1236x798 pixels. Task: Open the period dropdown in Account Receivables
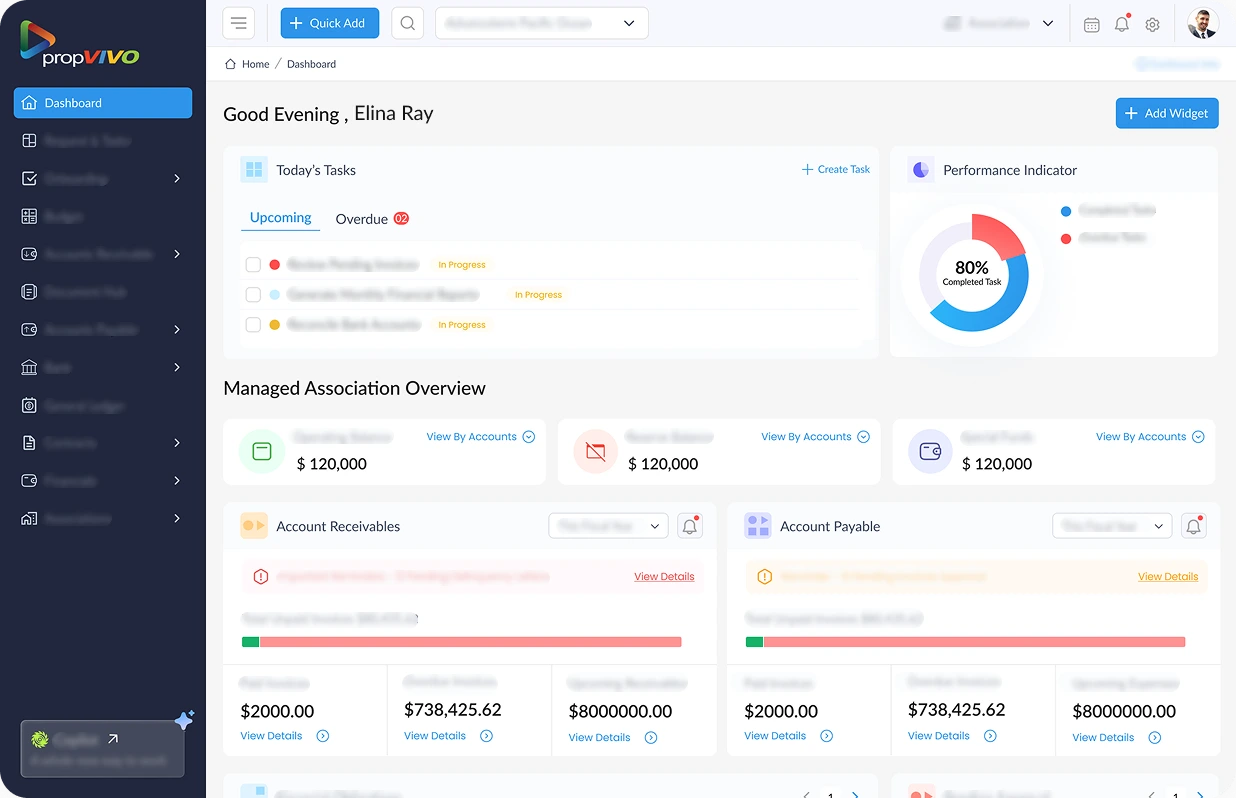coord(608,526)
